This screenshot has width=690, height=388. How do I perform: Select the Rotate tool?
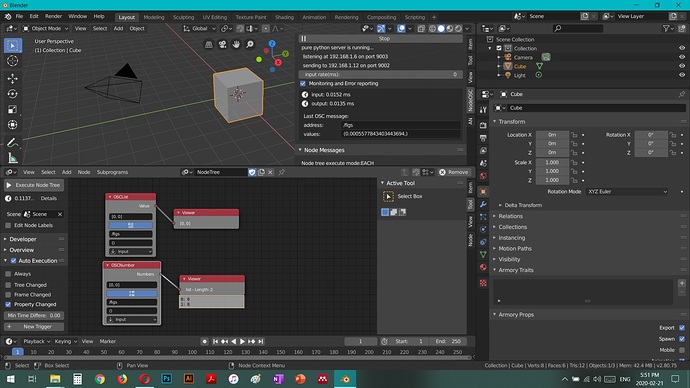tap(12, 94)
